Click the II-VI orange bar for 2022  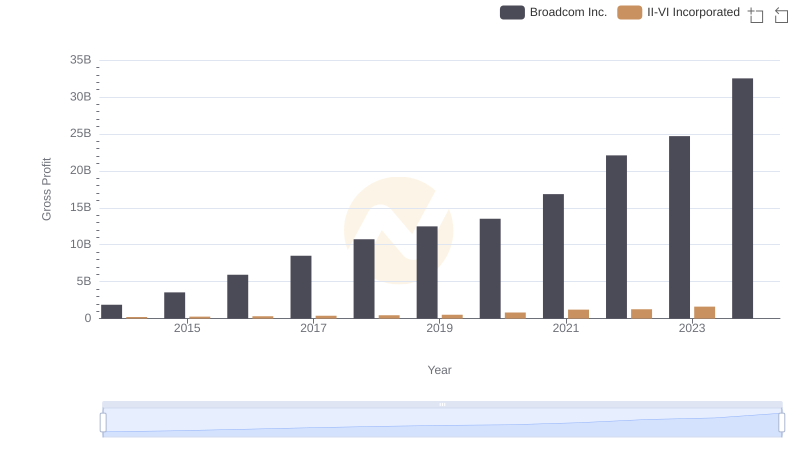coord(641,314)
